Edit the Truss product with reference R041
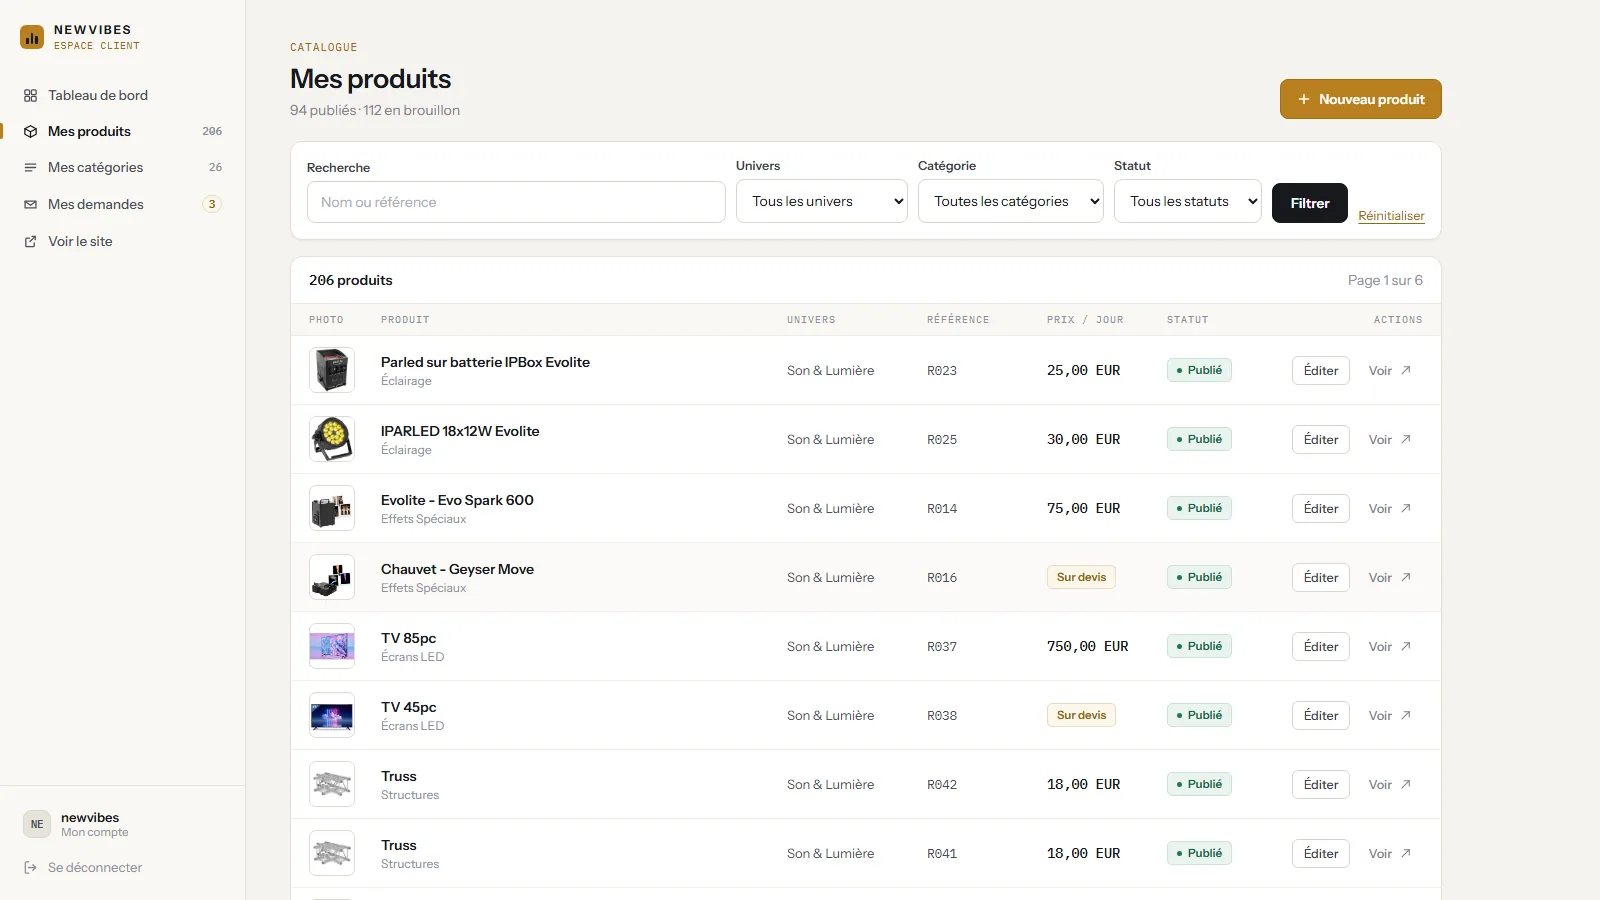The width and height of the screenshot is (1600, 900). [1320, 853]
